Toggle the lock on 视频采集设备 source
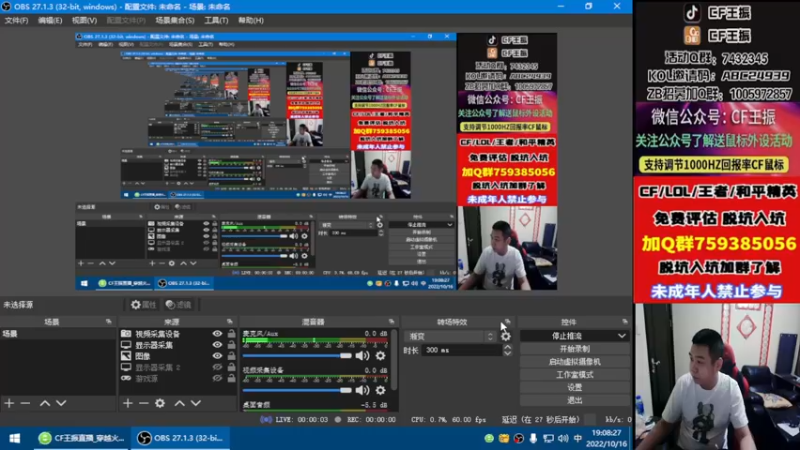This screenshot has width=800, height=450. point(232,334)
